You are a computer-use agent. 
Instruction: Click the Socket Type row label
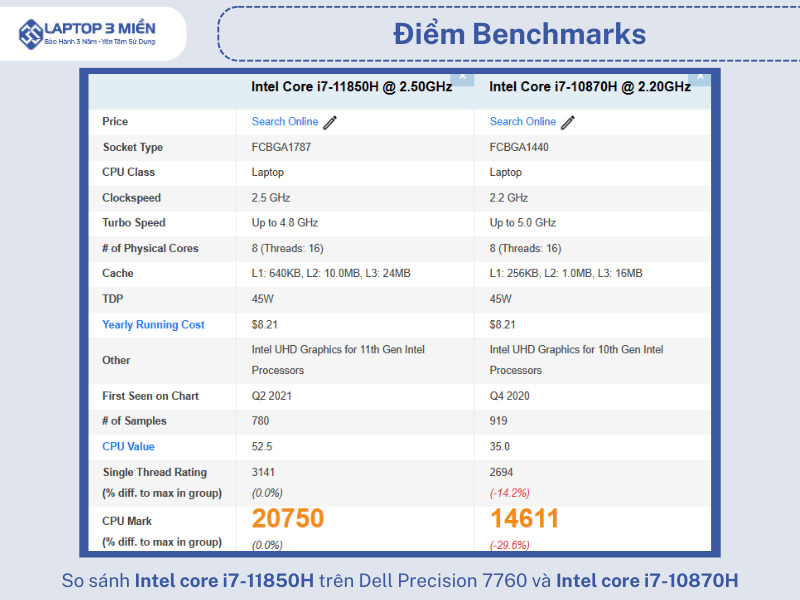(x=132, y=148)
